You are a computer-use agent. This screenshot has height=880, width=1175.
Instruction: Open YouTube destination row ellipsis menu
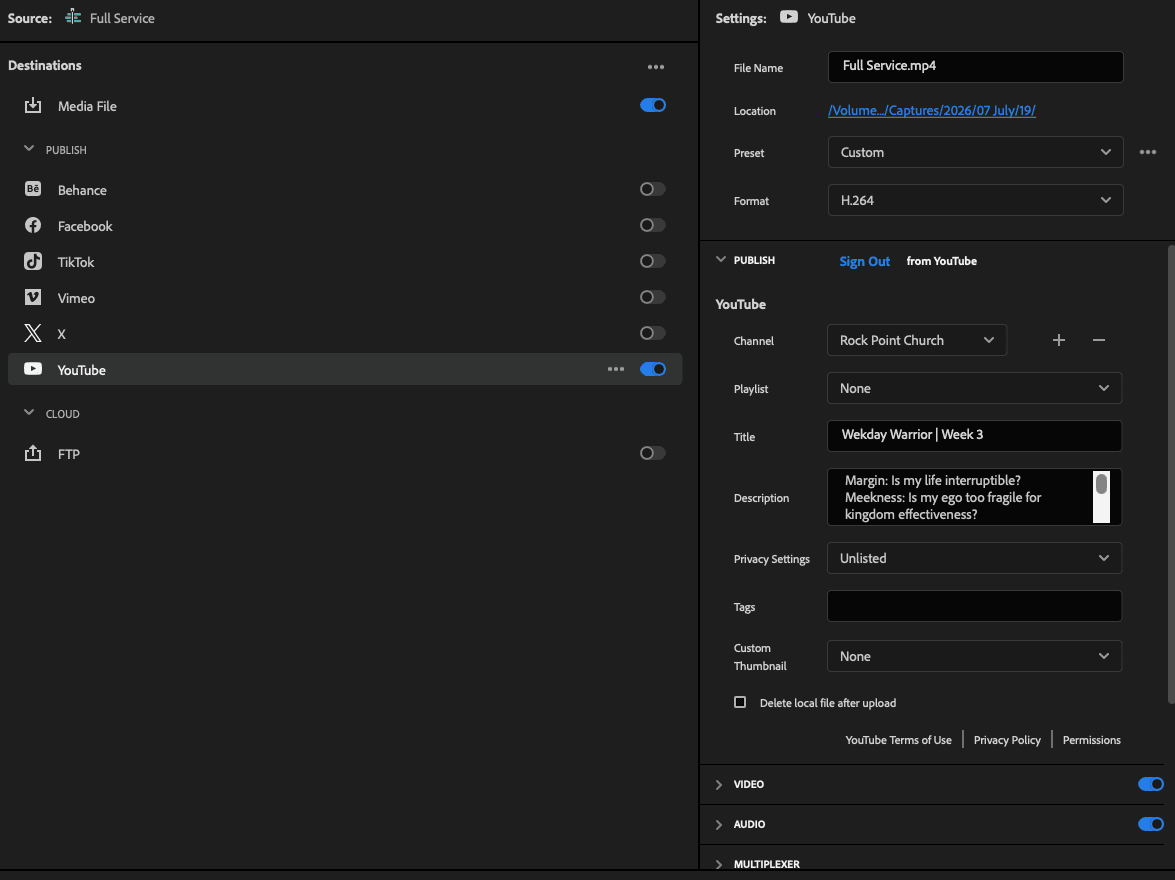click(616, 369)
